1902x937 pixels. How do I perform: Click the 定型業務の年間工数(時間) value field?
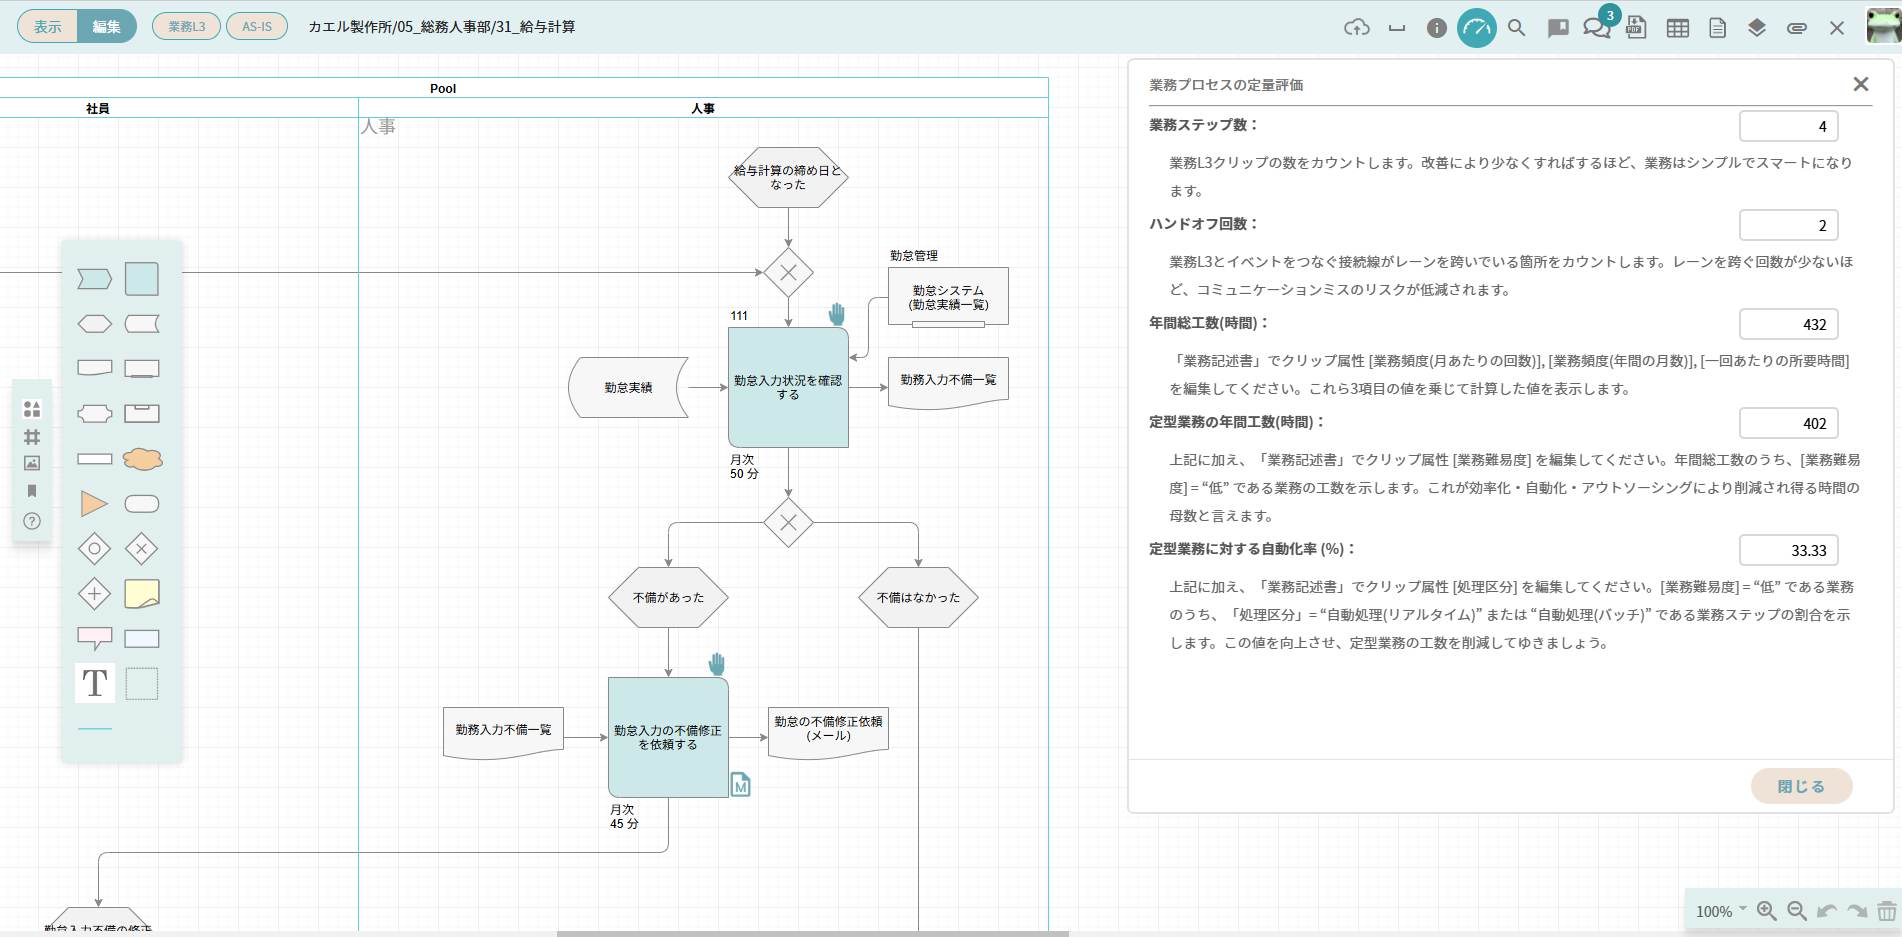click(1789, 423)
